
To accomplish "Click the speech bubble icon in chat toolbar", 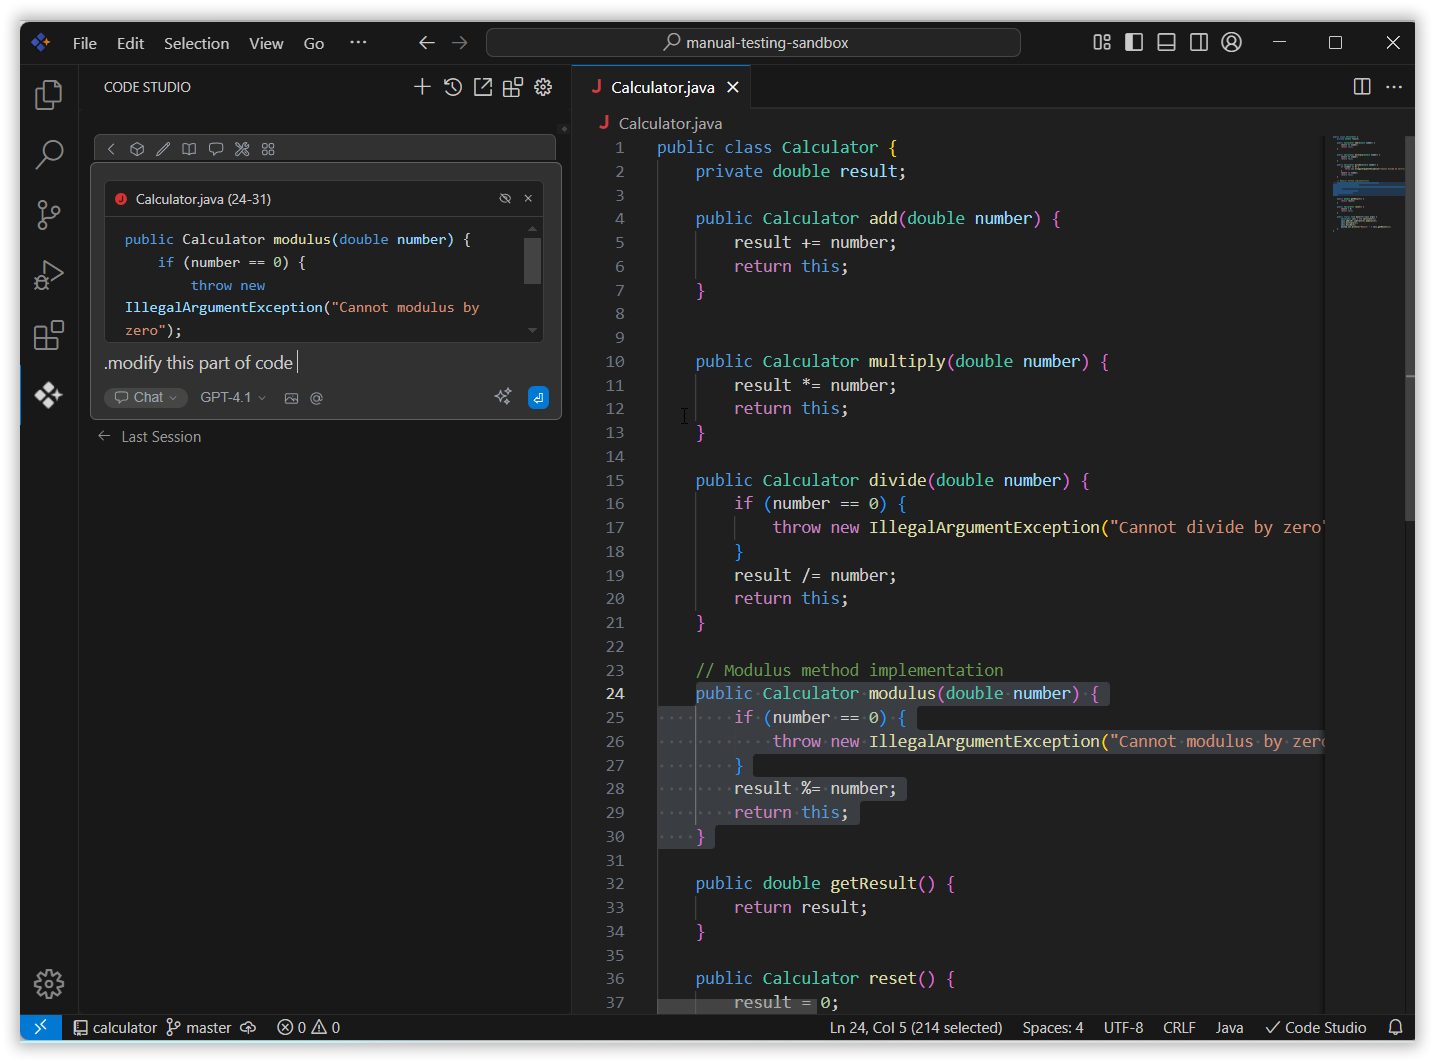I will pyautogui.click(x=215, y=149).
